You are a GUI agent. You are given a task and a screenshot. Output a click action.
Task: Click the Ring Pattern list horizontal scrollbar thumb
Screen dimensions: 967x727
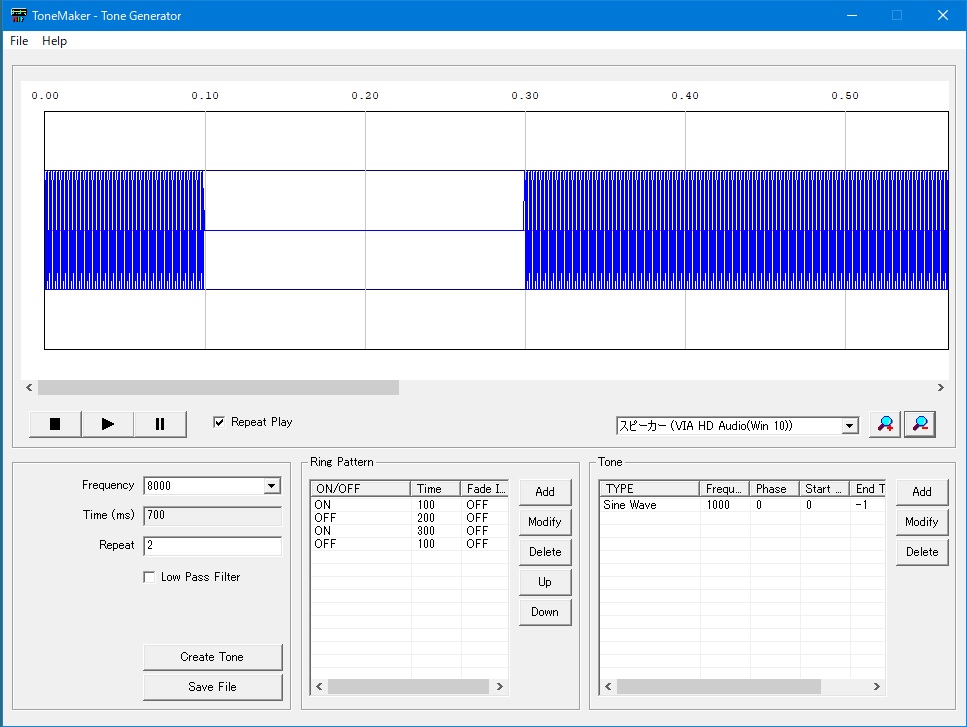point(408,686)
